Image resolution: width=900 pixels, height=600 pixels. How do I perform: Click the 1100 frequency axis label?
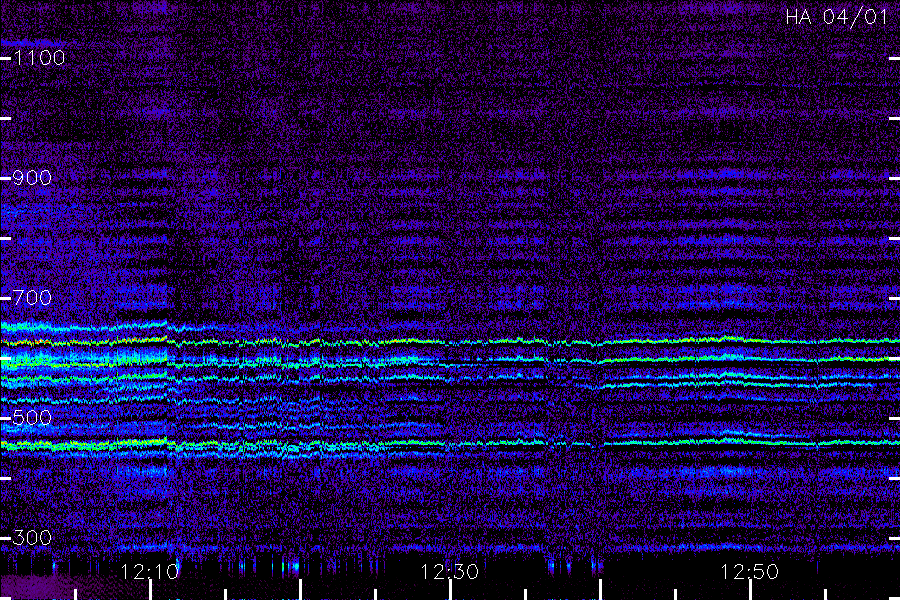pos(39,58)
